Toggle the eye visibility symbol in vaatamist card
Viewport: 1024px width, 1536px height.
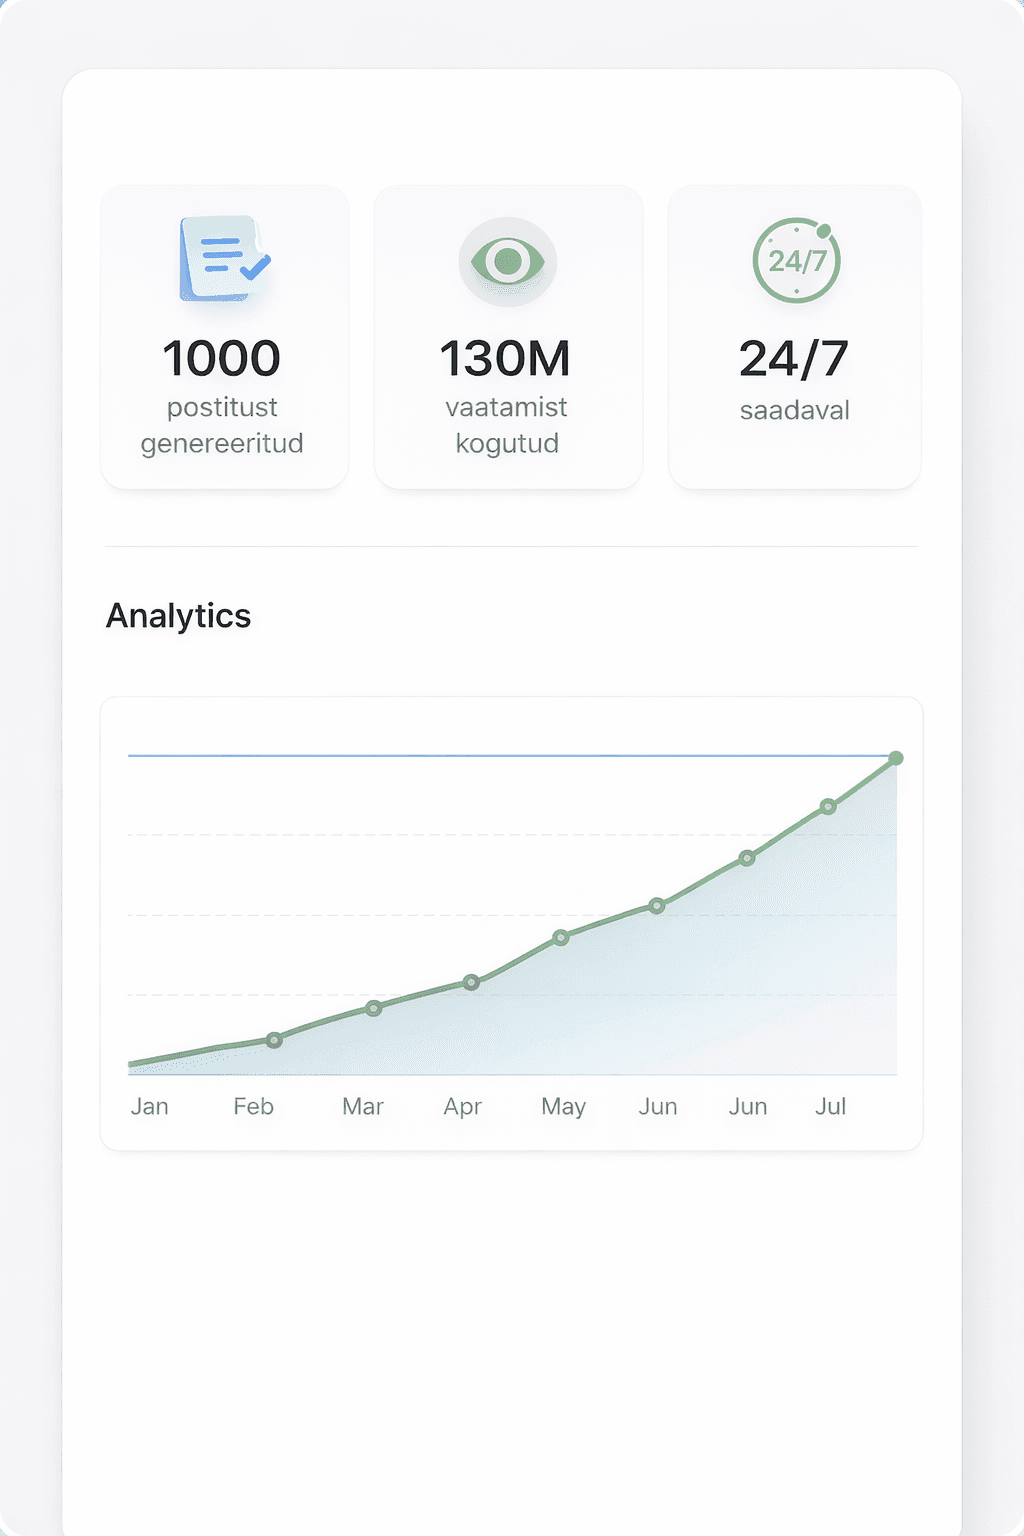(508, 261)
